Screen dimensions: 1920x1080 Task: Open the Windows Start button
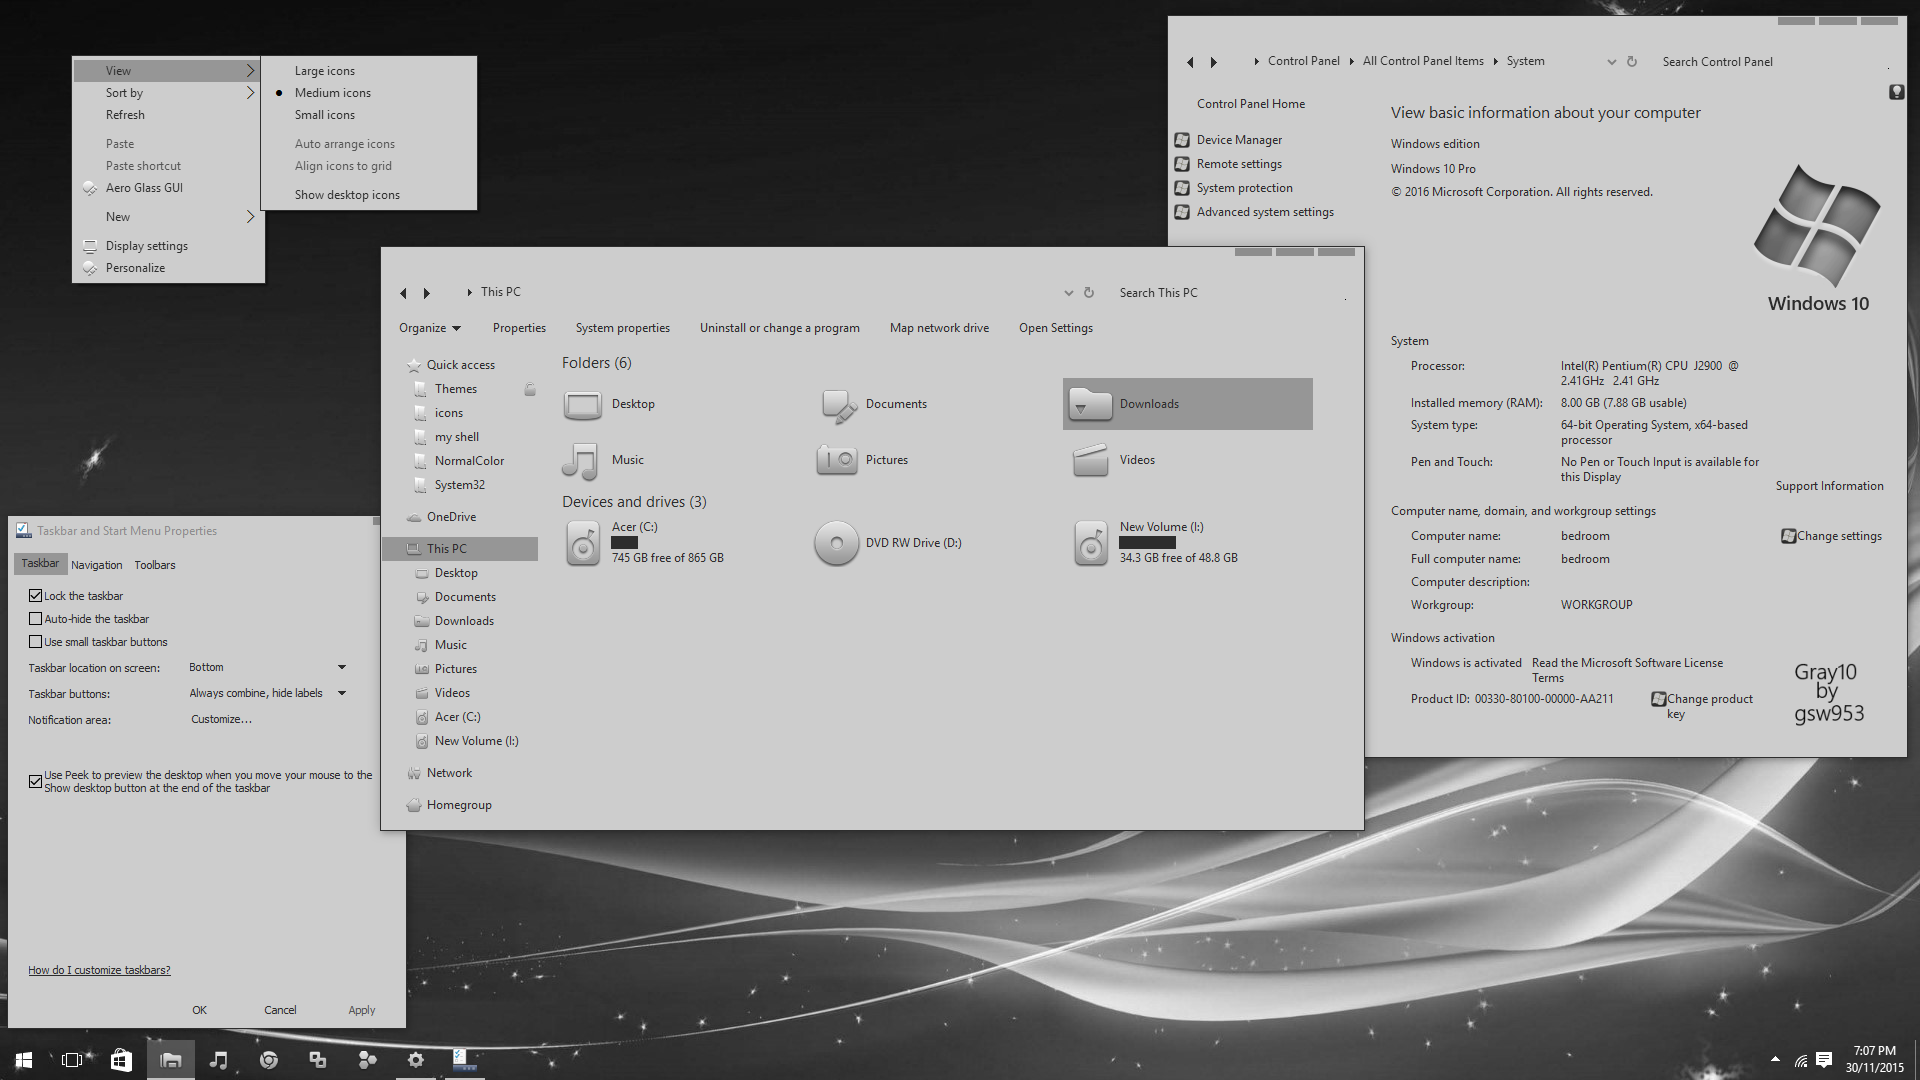24,1060
